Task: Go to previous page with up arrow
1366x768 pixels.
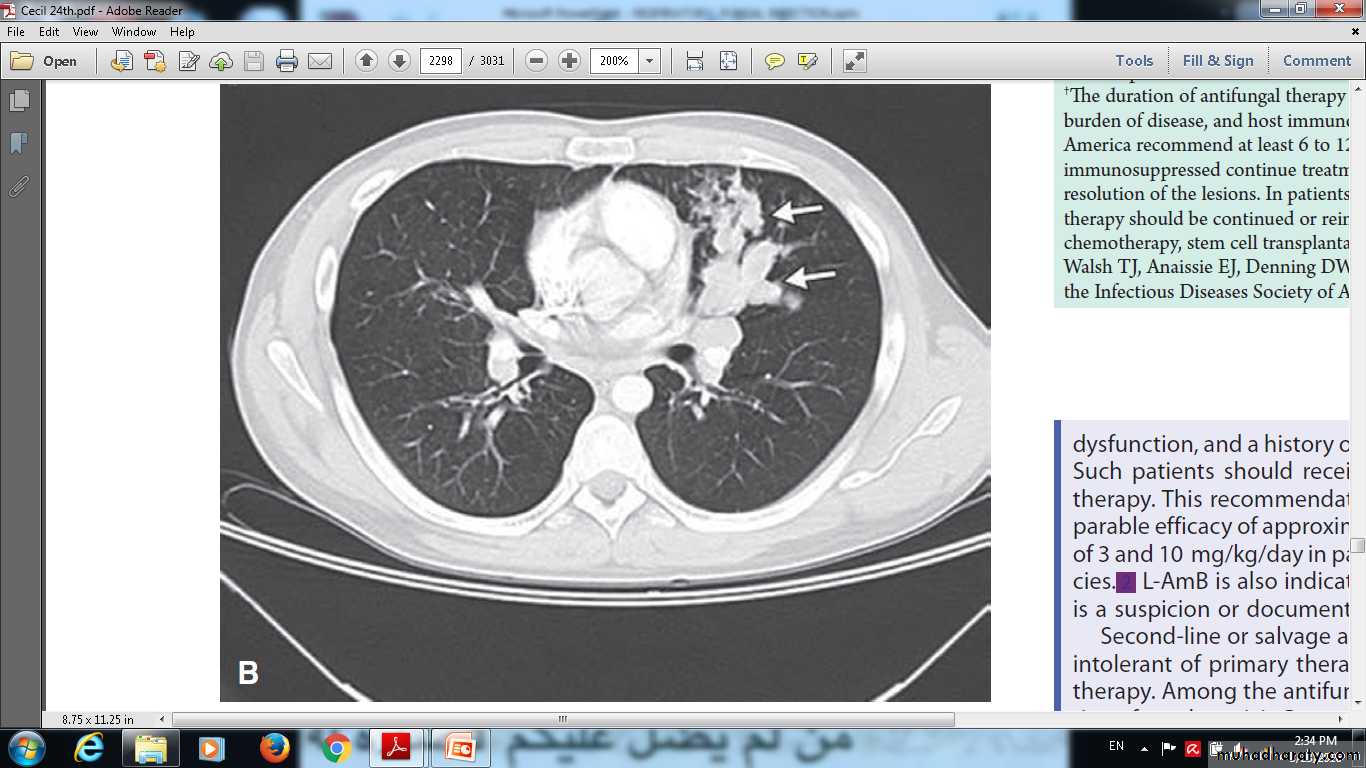Action: pos(366,61)
